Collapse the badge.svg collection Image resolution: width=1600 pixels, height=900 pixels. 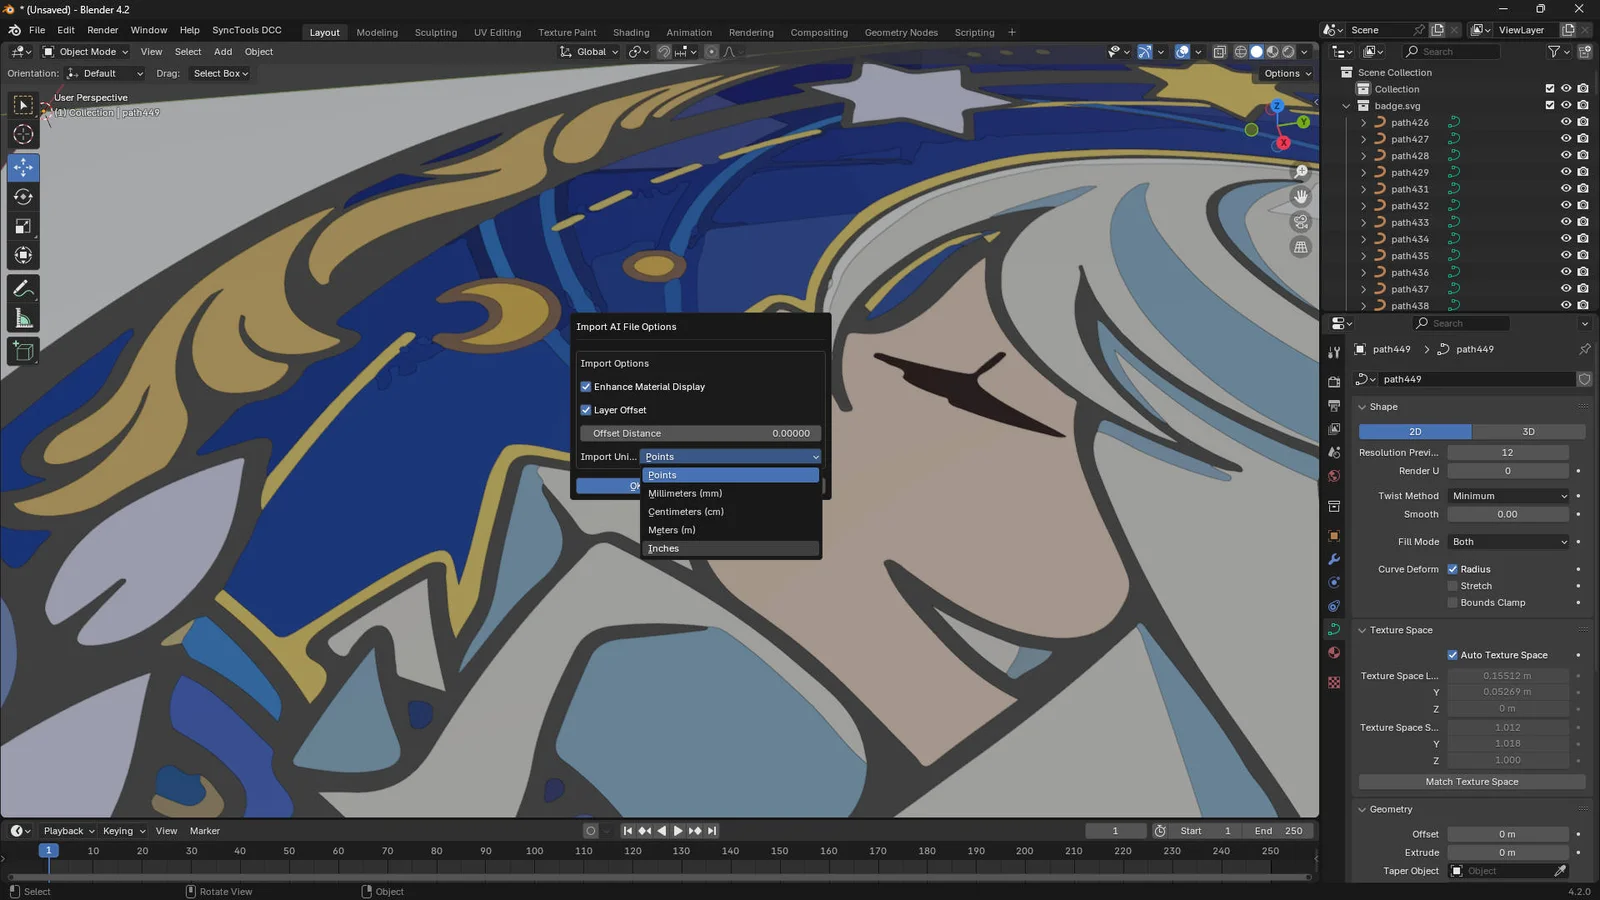[x=1347, y=105]
